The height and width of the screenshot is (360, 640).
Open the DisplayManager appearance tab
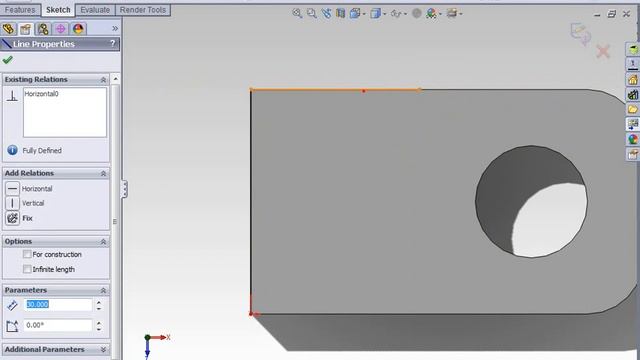tap(78, 29)
